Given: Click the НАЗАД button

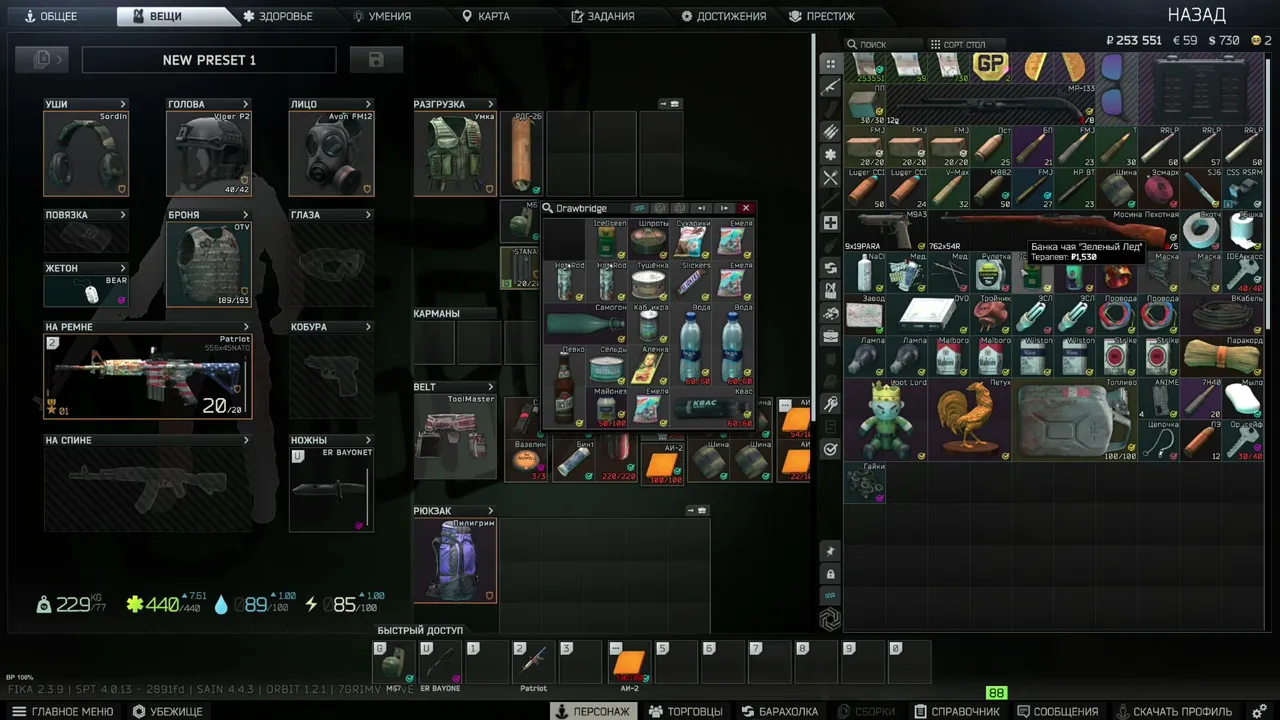Looking at the screenshot, I should click(1197, 15).
